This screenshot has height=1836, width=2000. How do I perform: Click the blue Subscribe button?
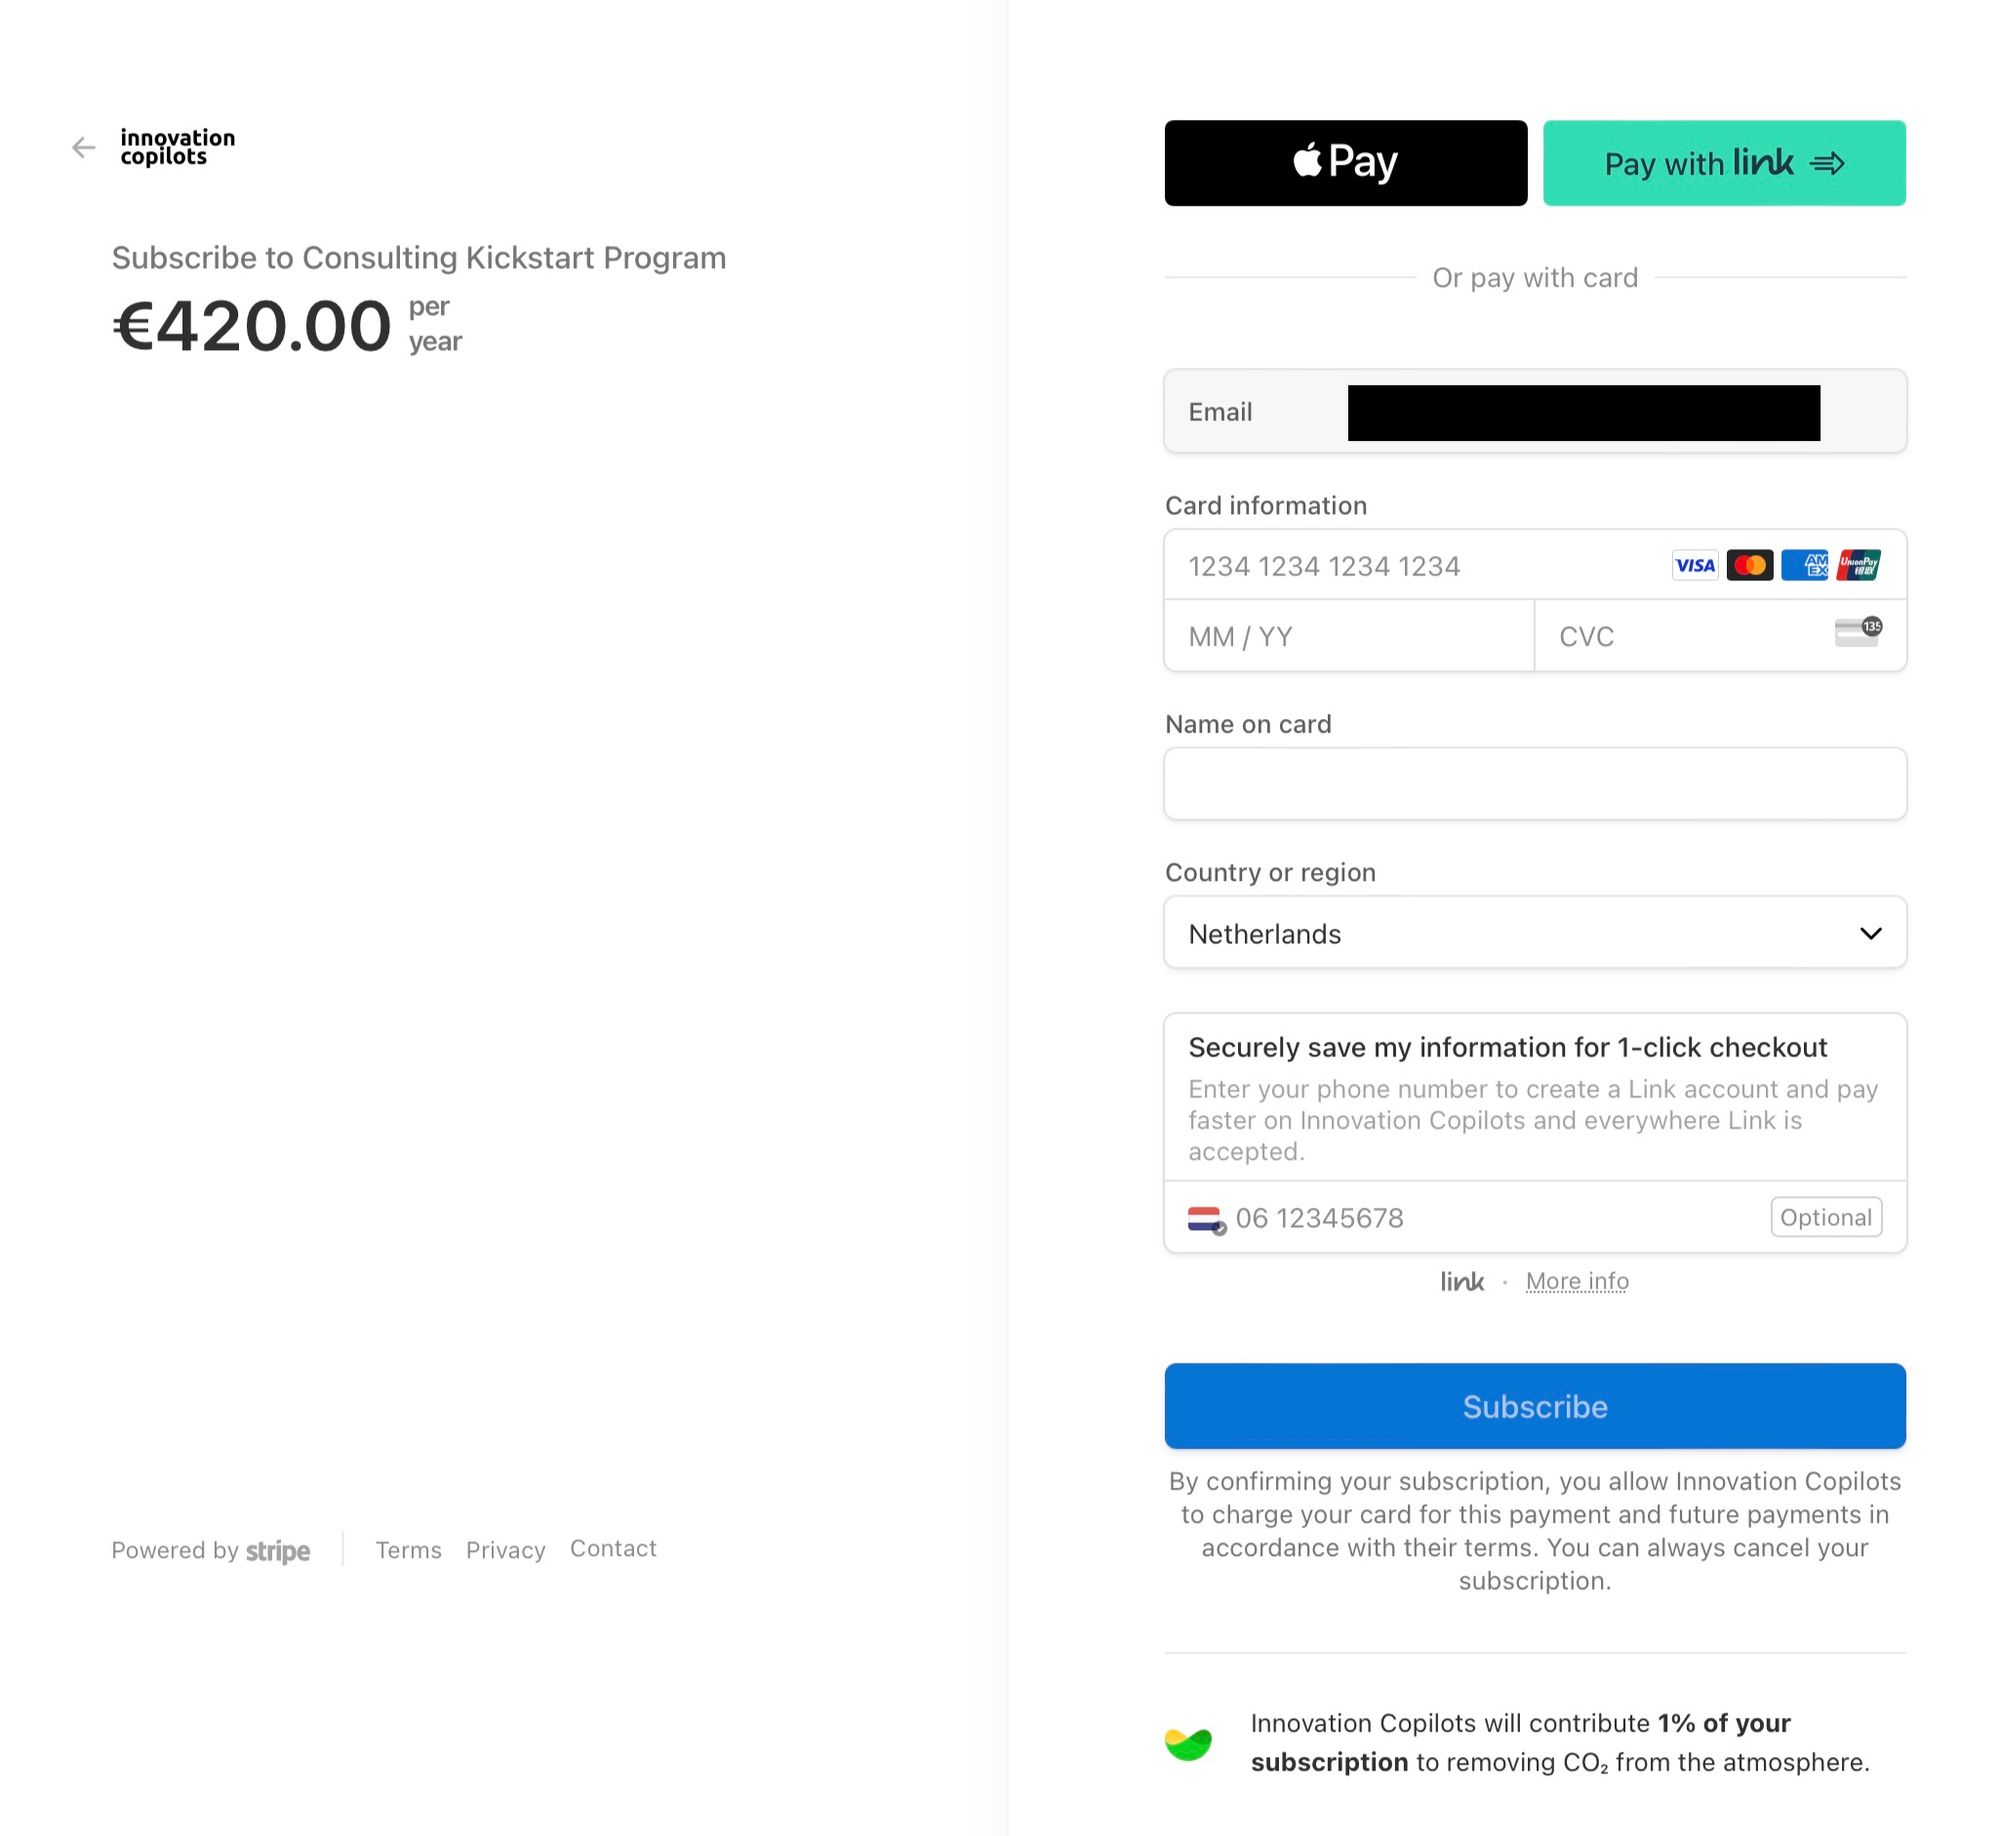click(x=1535, y=1406)
